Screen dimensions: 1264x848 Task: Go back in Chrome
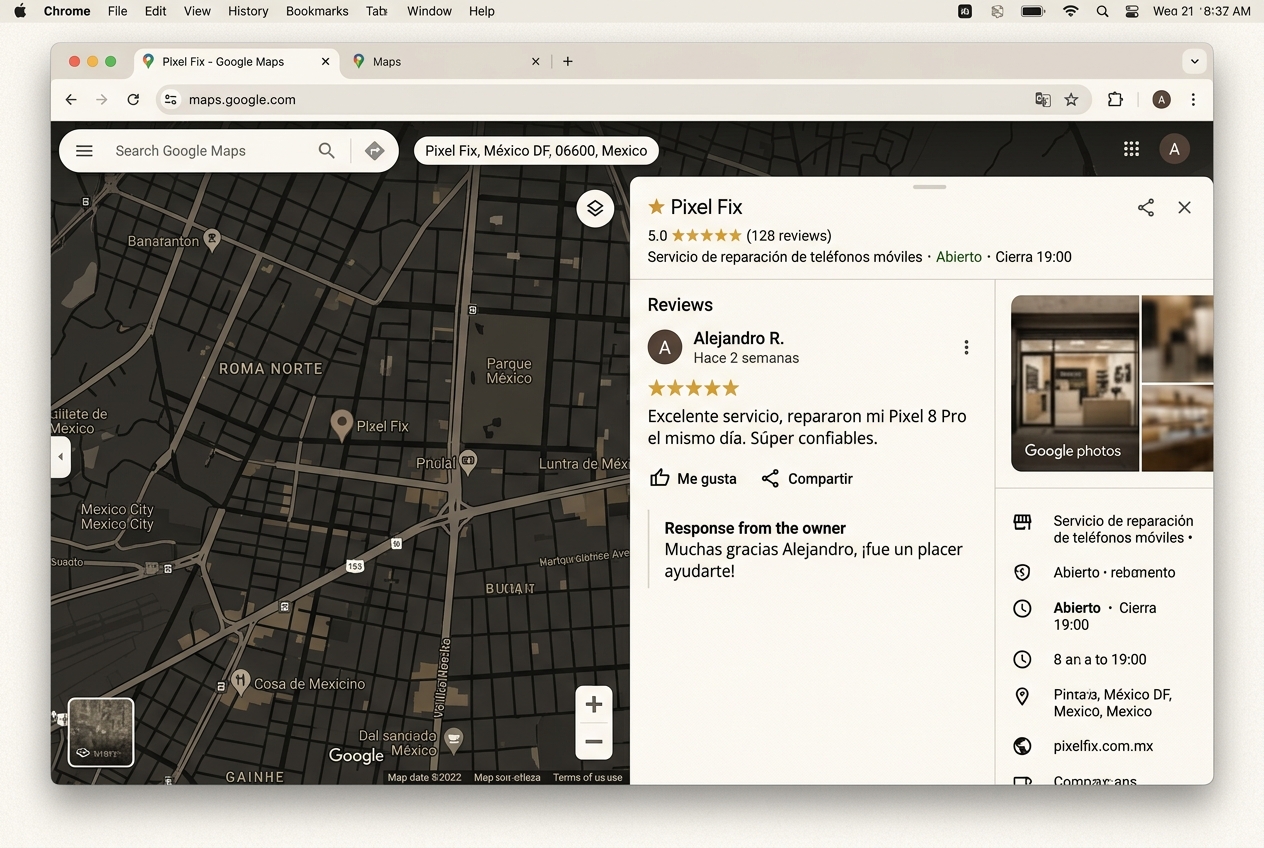(70, 99)
